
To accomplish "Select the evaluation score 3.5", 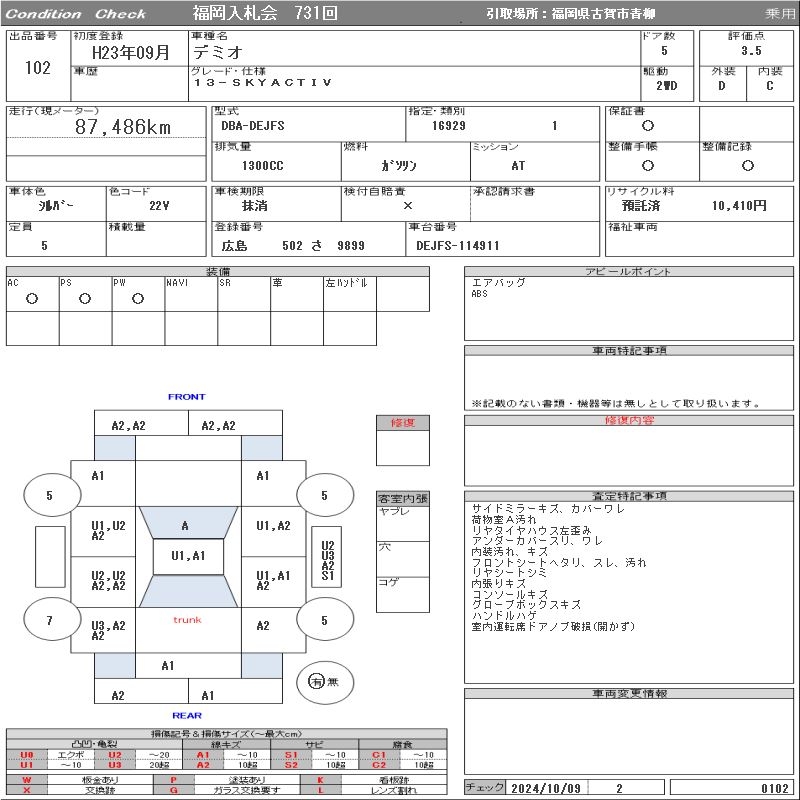I will click(x=752, y=51).
